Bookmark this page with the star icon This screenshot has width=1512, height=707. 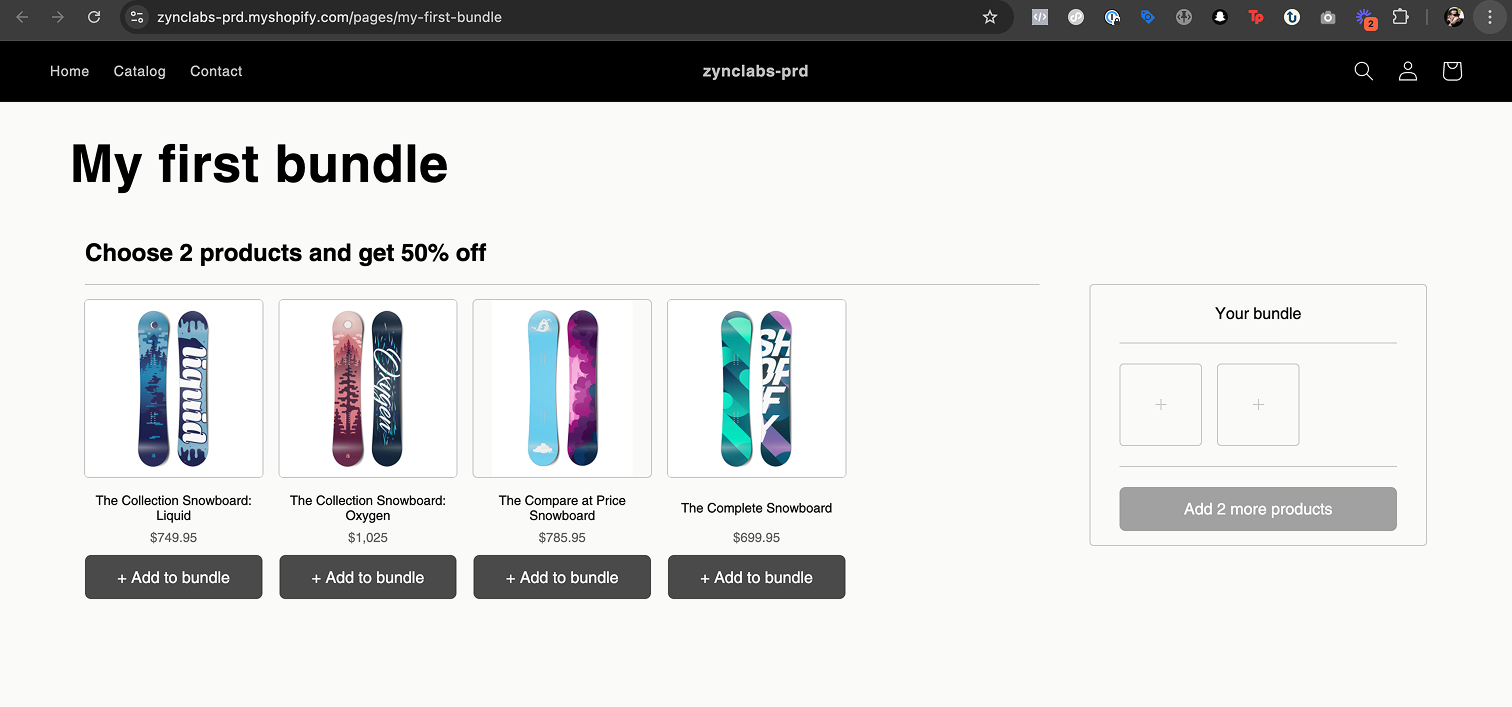(990, 17)
